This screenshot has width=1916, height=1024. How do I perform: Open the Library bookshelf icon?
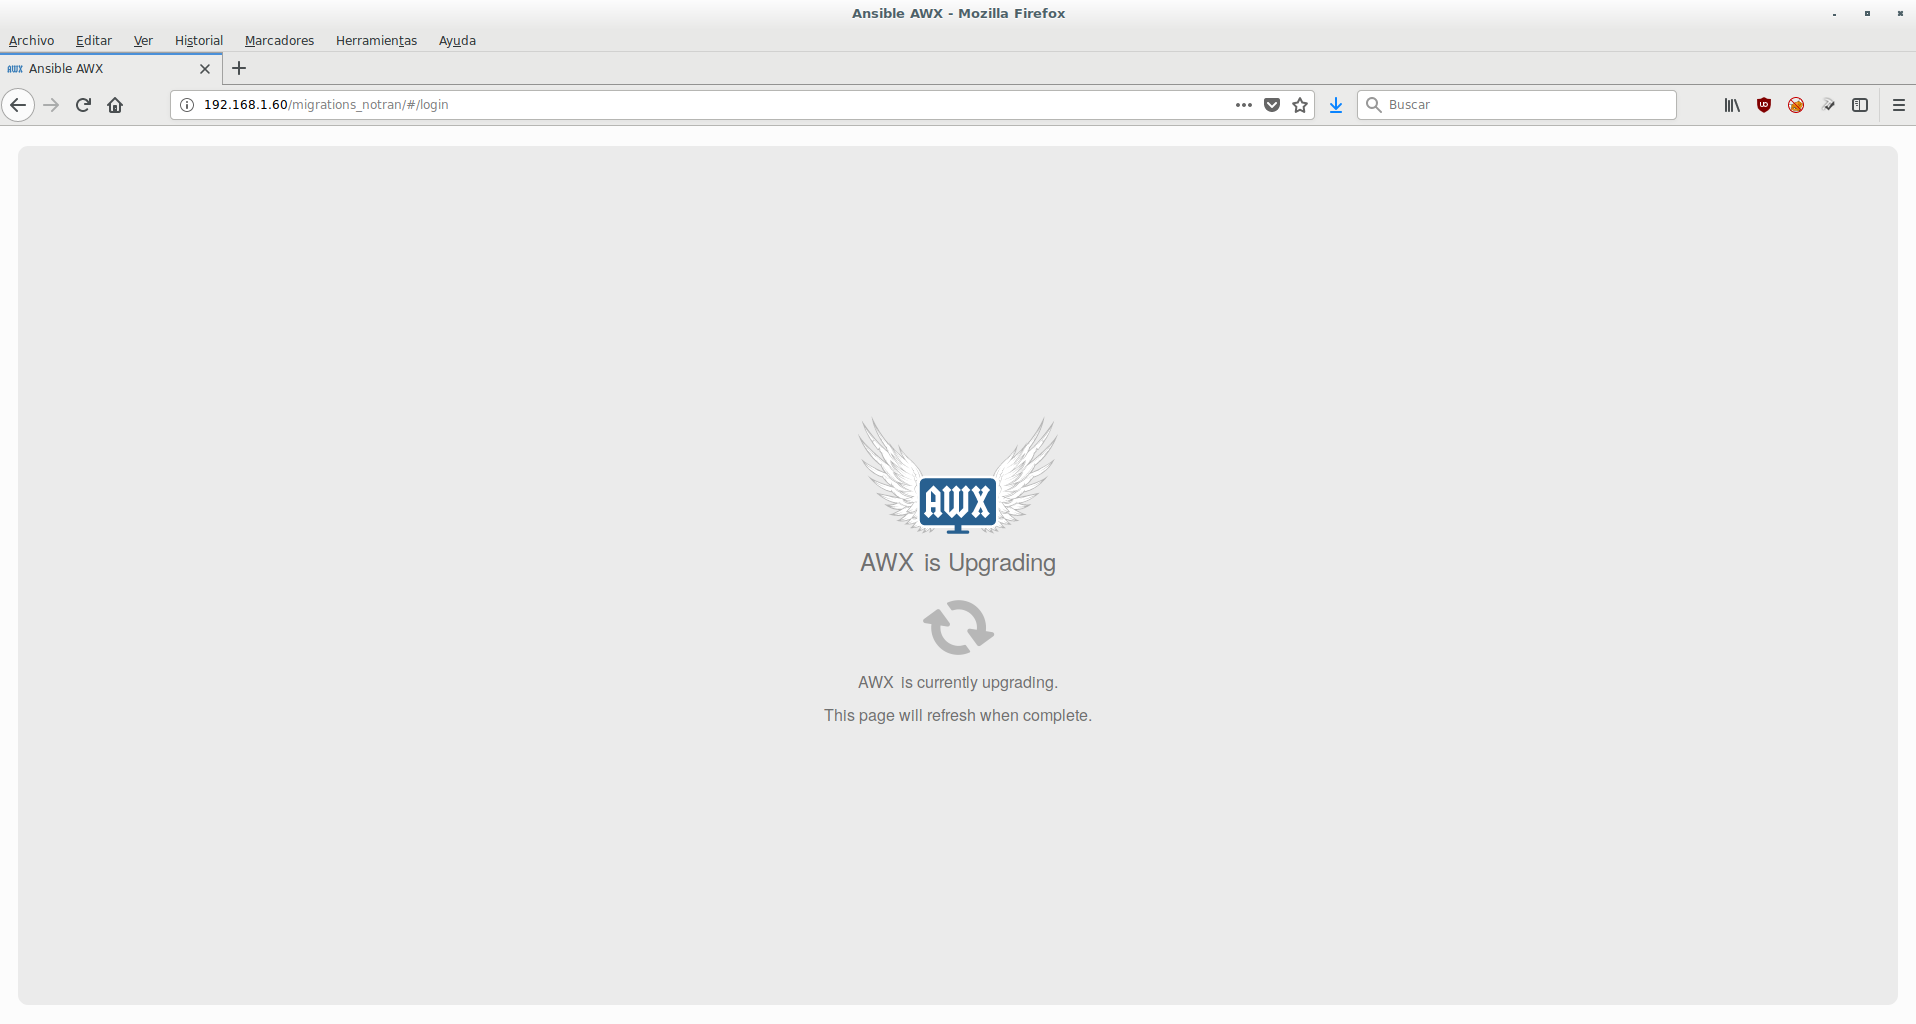(1732, 105)
